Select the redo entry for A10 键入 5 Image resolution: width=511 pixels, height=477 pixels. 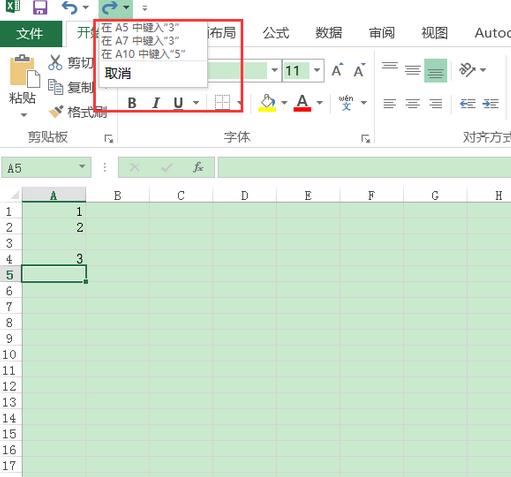[x=143, y=54]
